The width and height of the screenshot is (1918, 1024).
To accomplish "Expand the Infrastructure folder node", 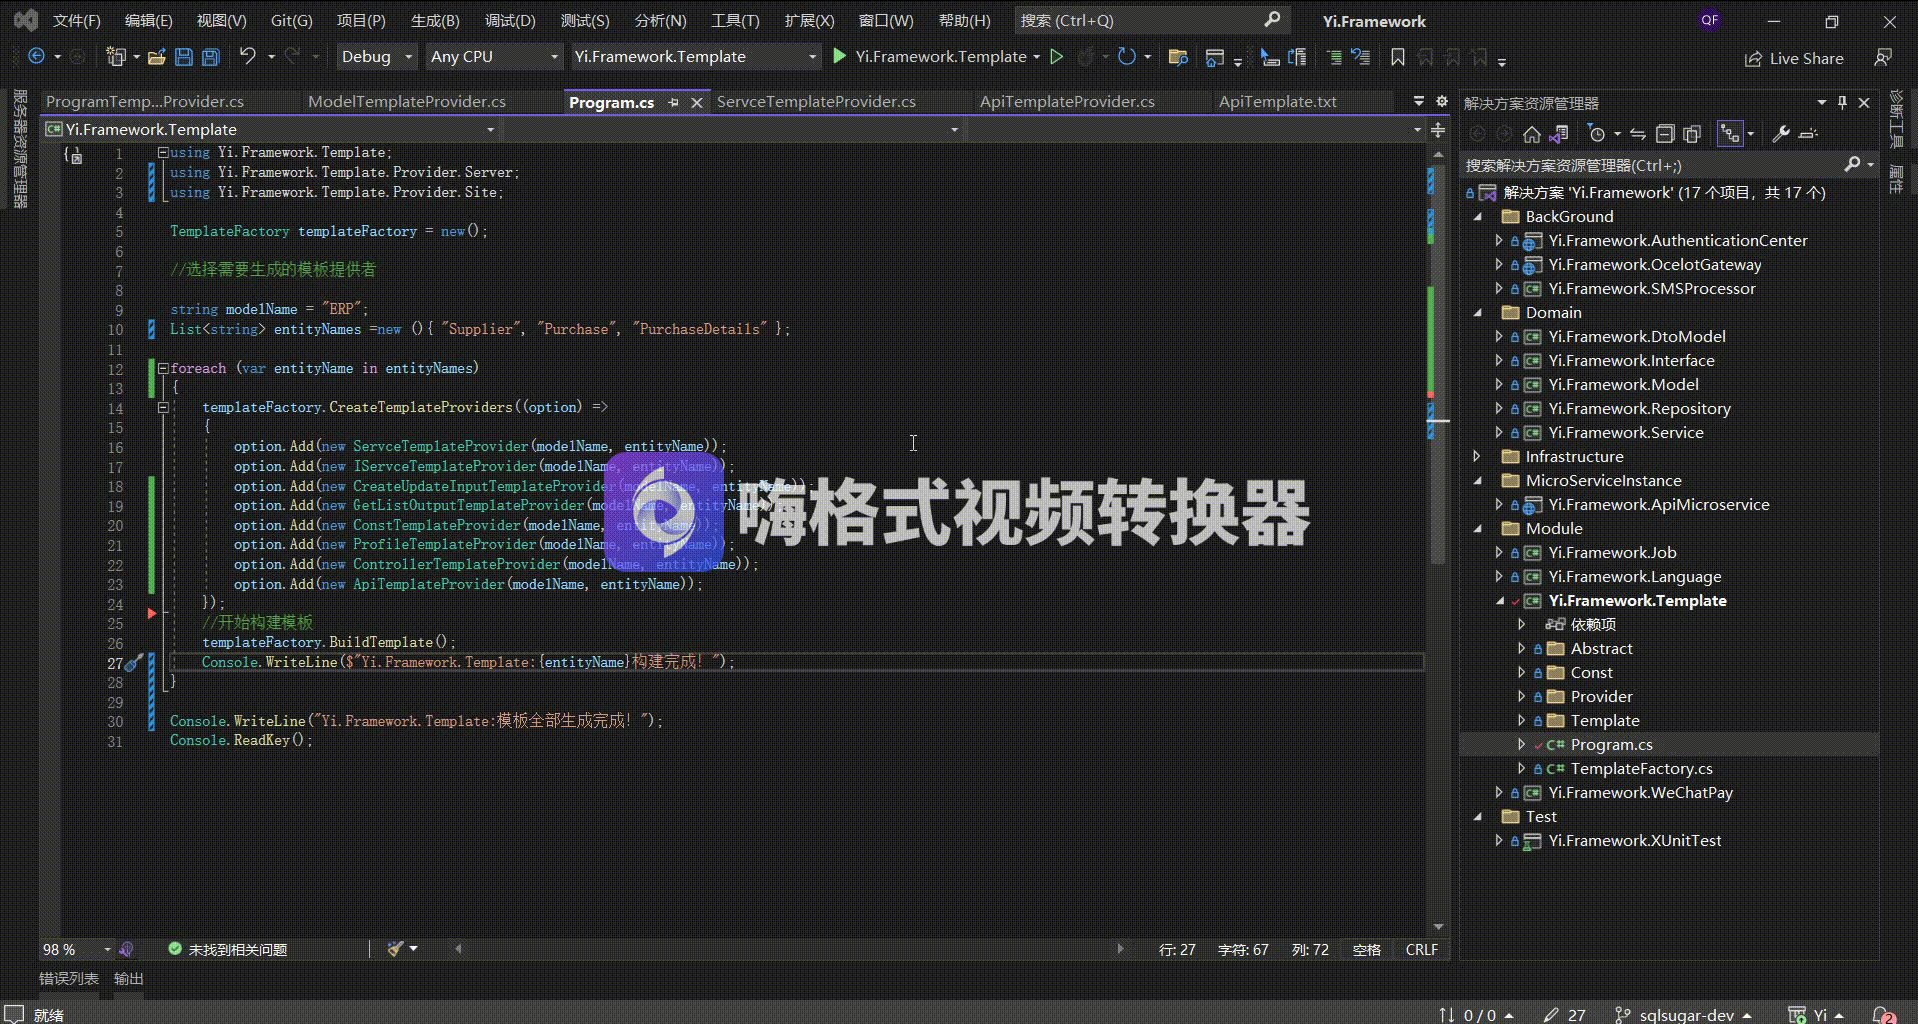I will point(1477,456).
